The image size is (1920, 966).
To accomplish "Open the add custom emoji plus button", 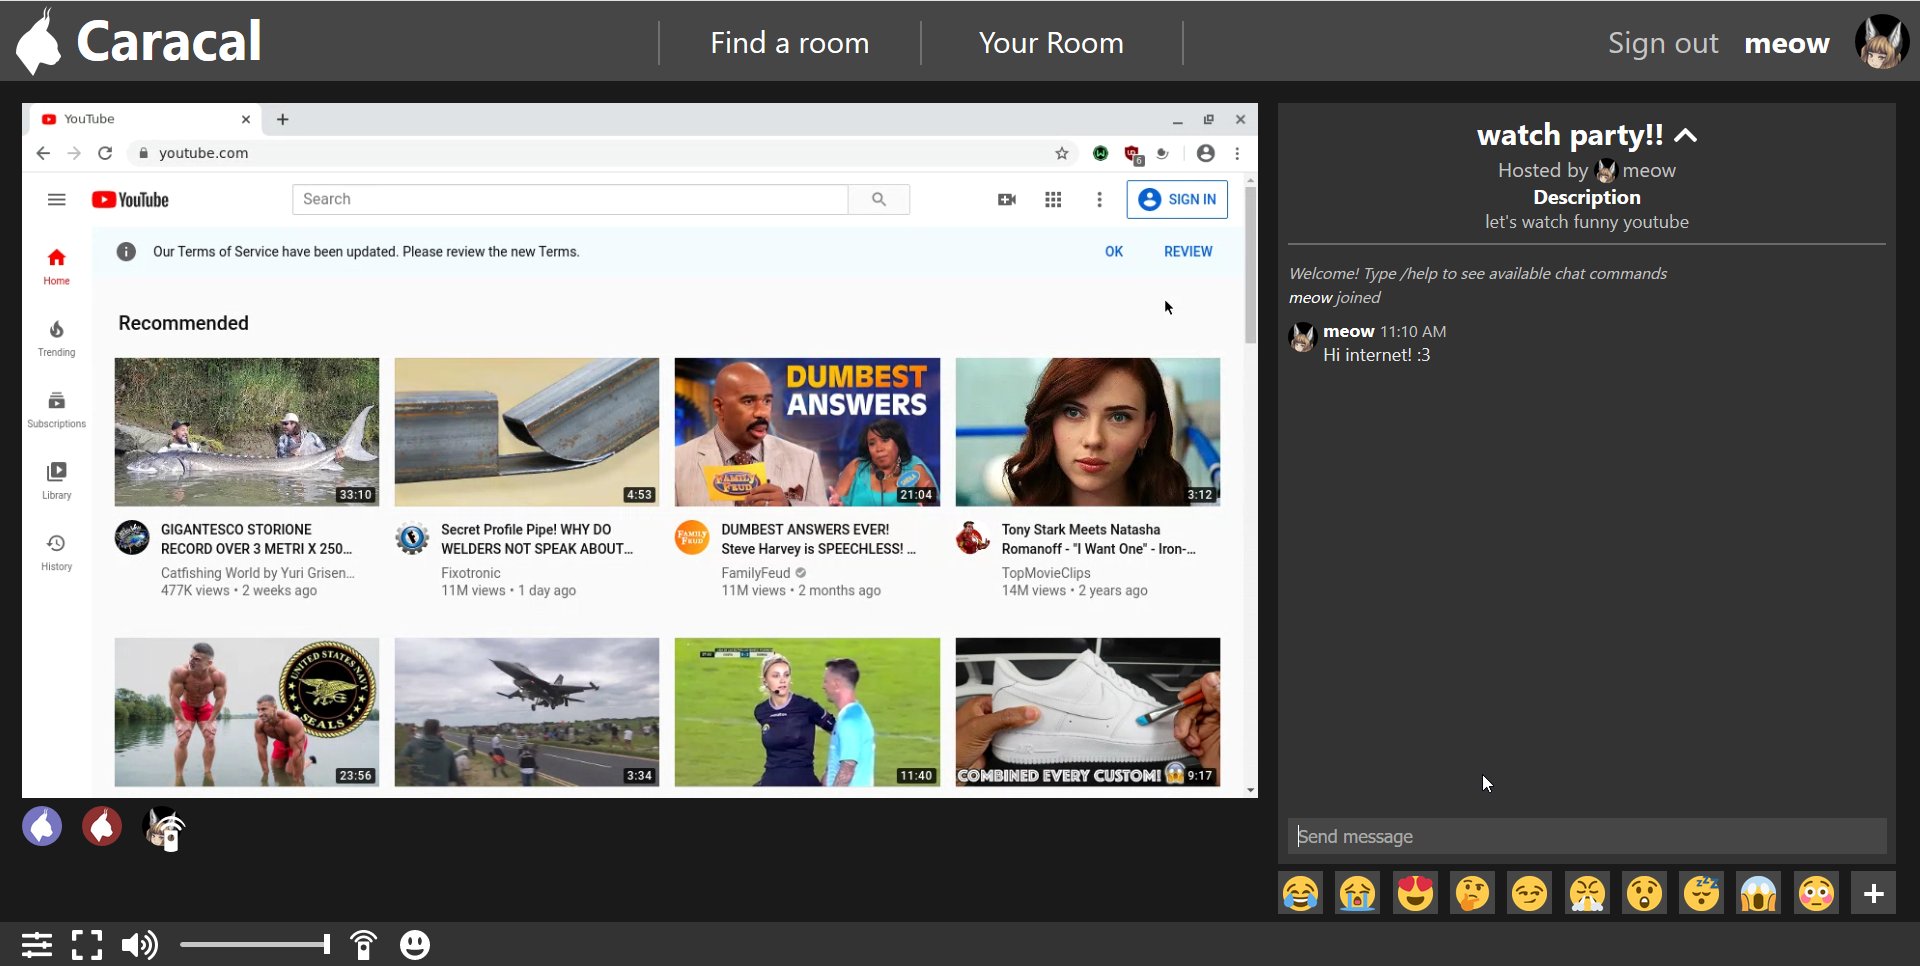I will click(x=1874, y=892).
